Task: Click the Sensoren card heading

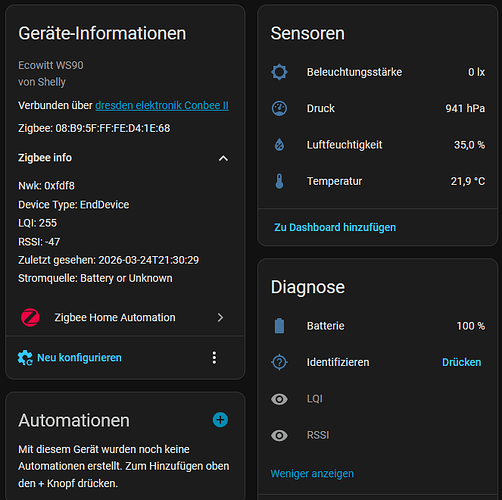Action: 307,33
